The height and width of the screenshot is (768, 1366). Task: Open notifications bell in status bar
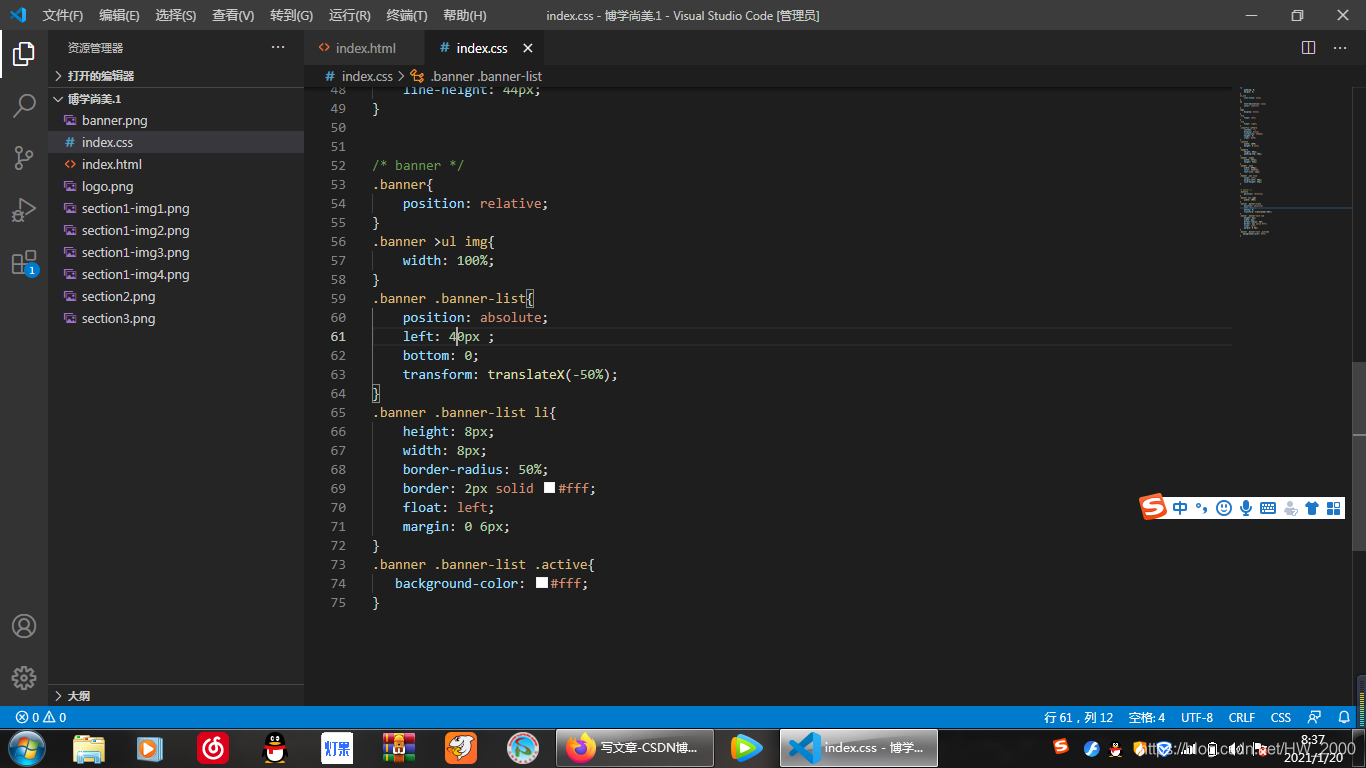(x=1344, y=717)
